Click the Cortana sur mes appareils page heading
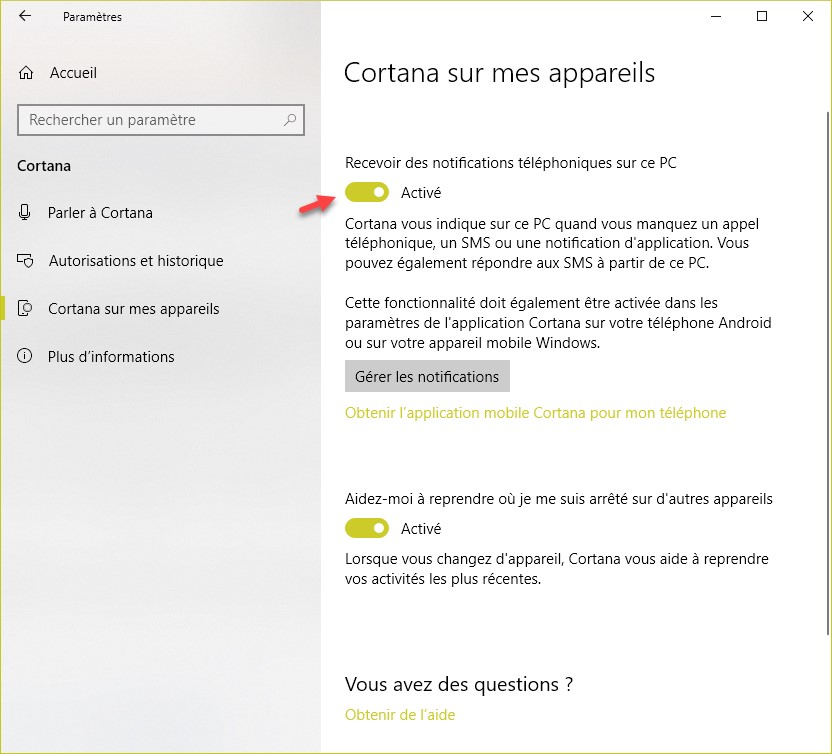Screen dimensions: 832x754 point(499,73)
